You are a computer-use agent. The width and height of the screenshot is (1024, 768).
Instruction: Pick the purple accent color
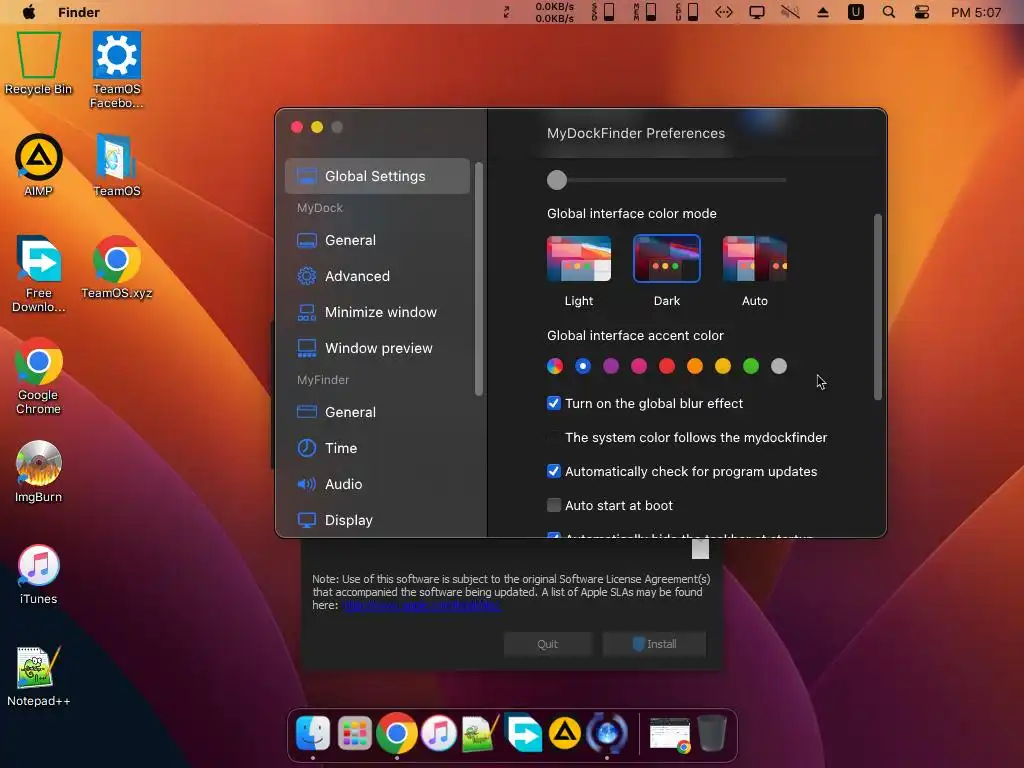coord(611,366)
